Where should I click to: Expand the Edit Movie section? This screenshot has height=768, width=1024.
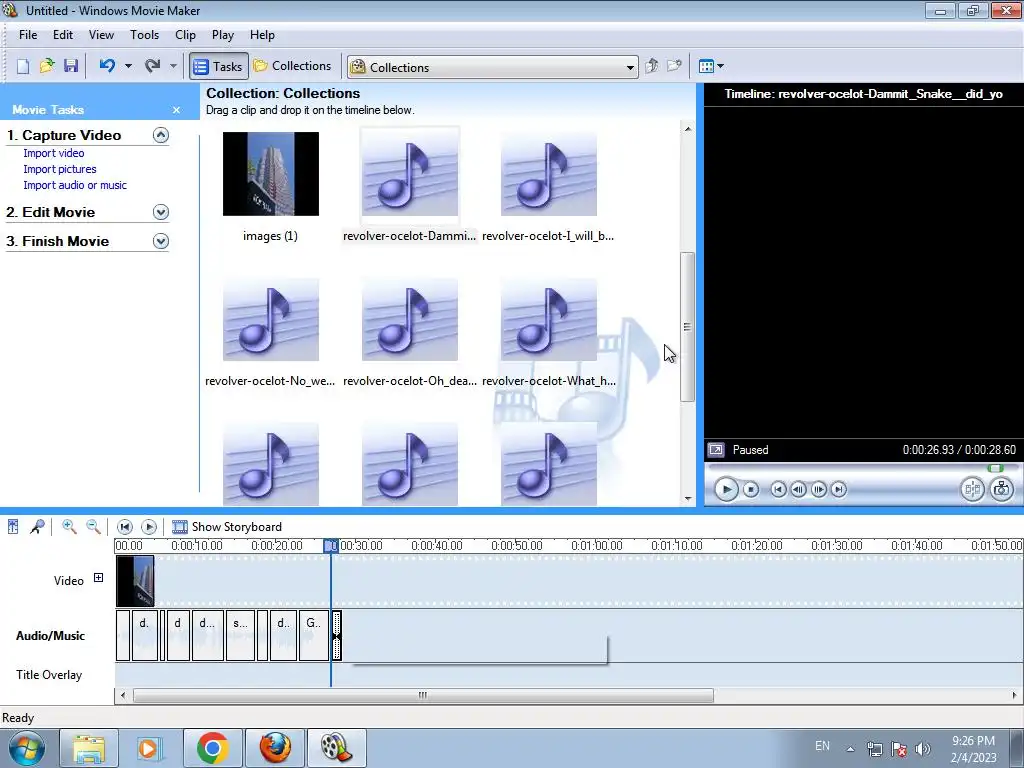(161, 212)
